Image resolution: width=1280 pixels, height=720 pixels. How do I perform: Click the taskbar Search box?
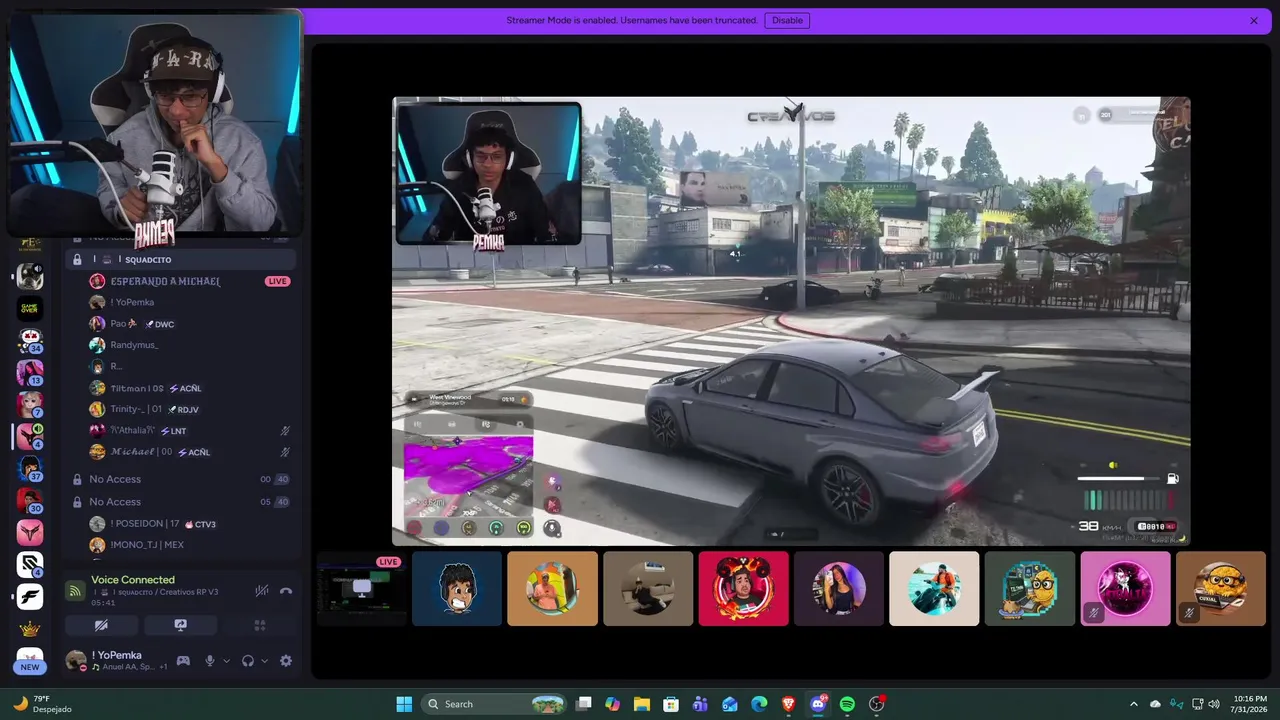coord(494,704)
